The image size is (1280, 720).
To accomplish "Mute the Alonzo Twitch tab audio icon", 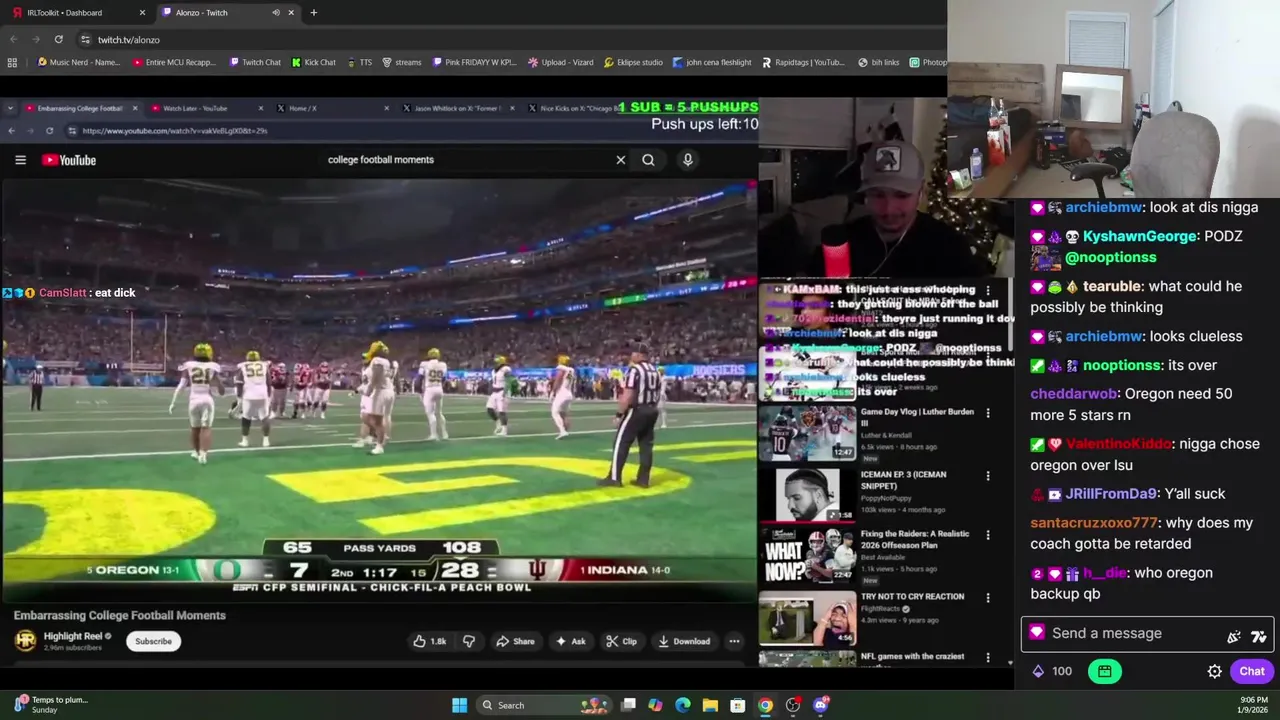I will point(276,13).
